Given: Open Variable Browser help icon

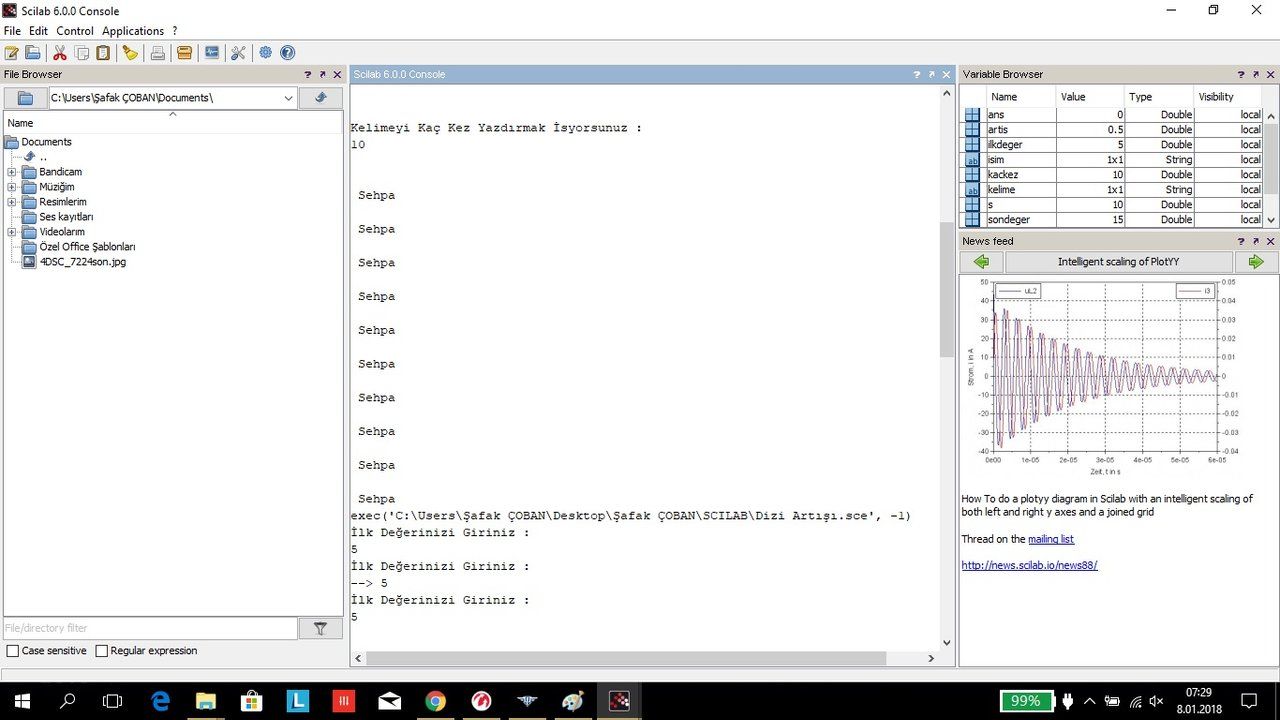Looking at the screenshot, I should 1241,75.
